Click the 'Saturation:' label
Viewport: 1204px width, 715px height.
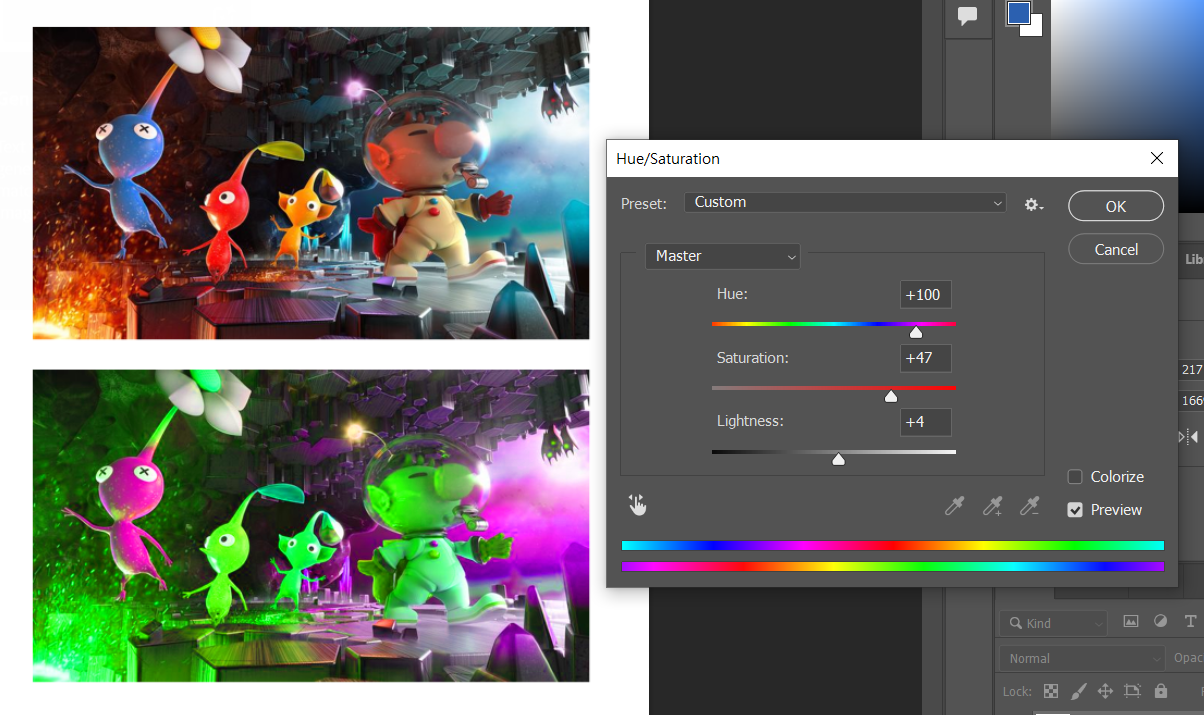752,357
